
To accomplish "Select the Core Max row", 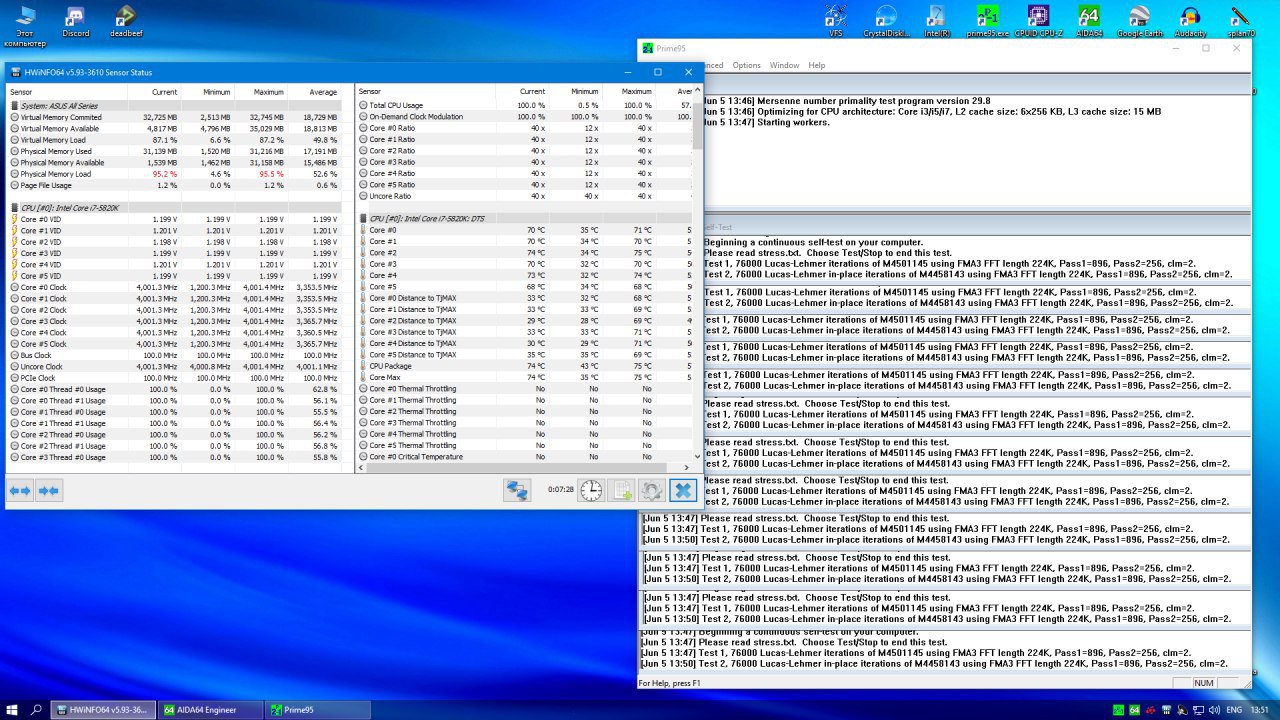I will pyautogui.click(x=524, y=377).
